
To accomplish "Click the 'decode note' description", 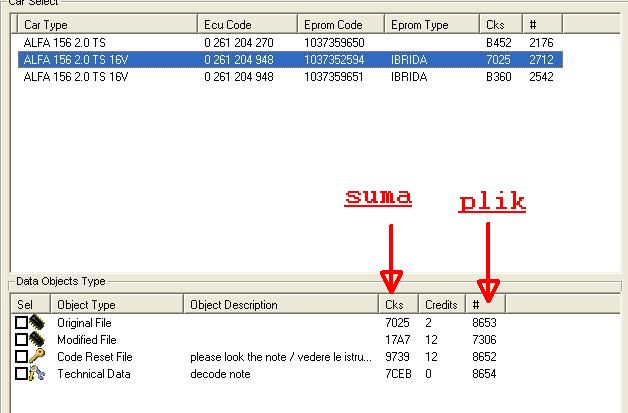I will (x=220, y=374).
